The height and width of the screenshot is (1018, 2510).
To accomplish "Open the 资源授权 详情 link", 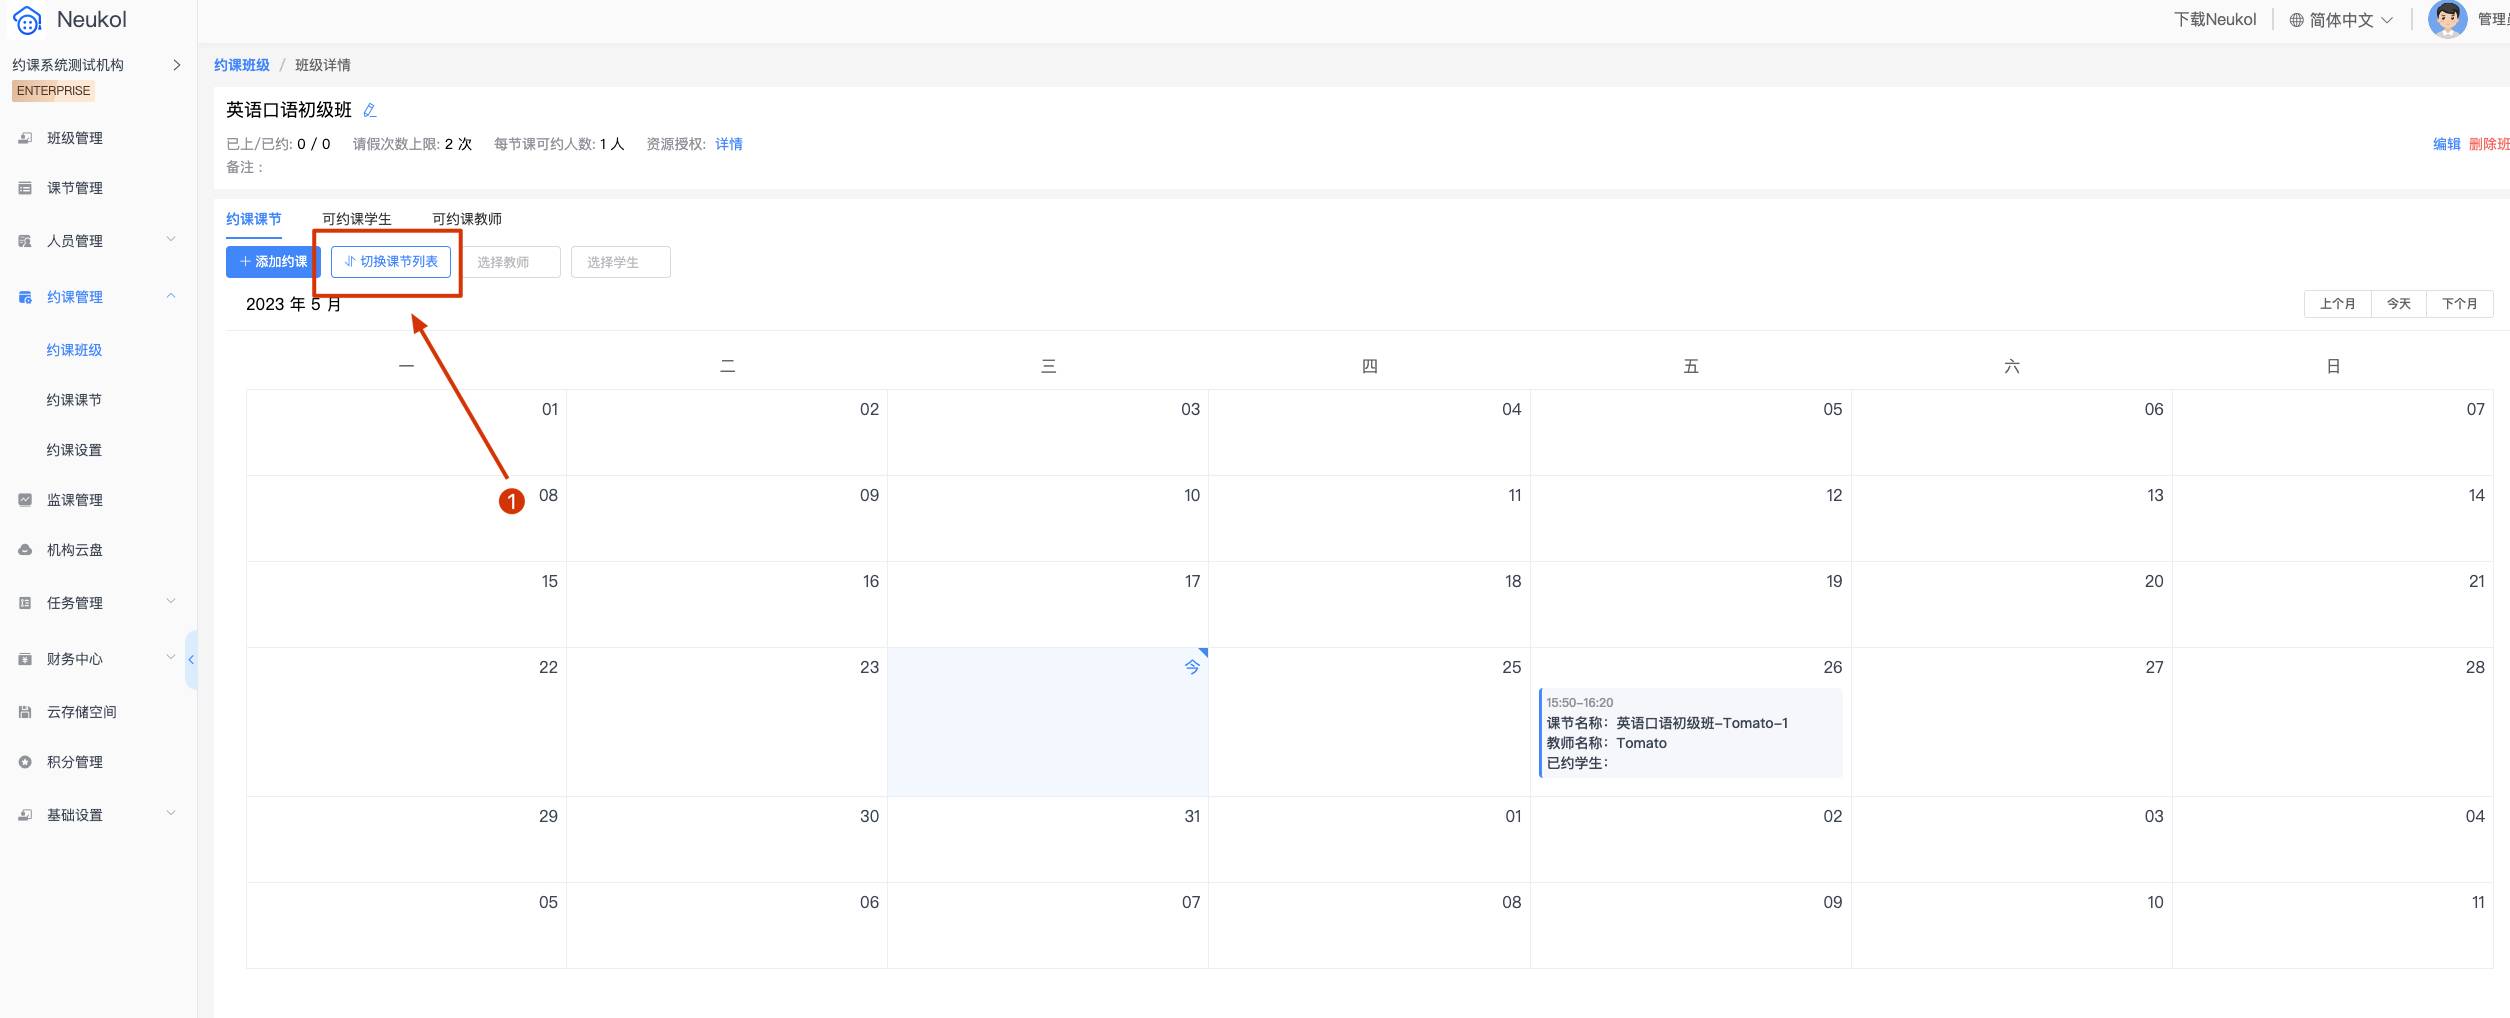I will [729, 144].
